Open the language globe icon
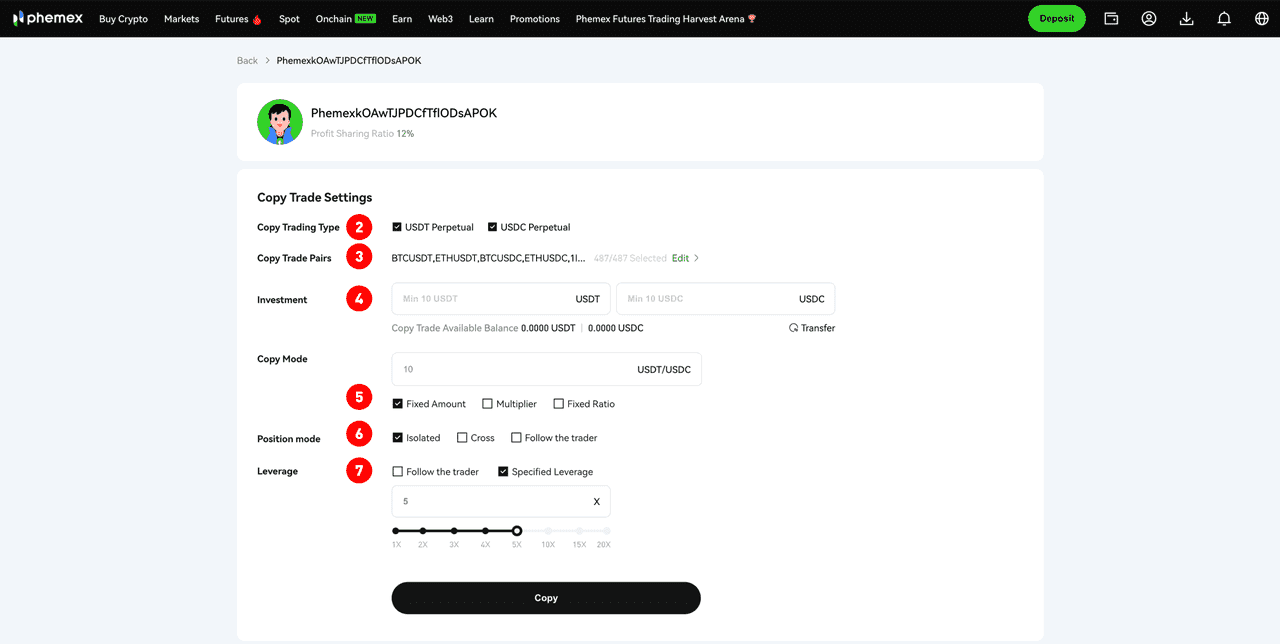The width and height of the screenshot is (1280, 644). (1261, 19)
